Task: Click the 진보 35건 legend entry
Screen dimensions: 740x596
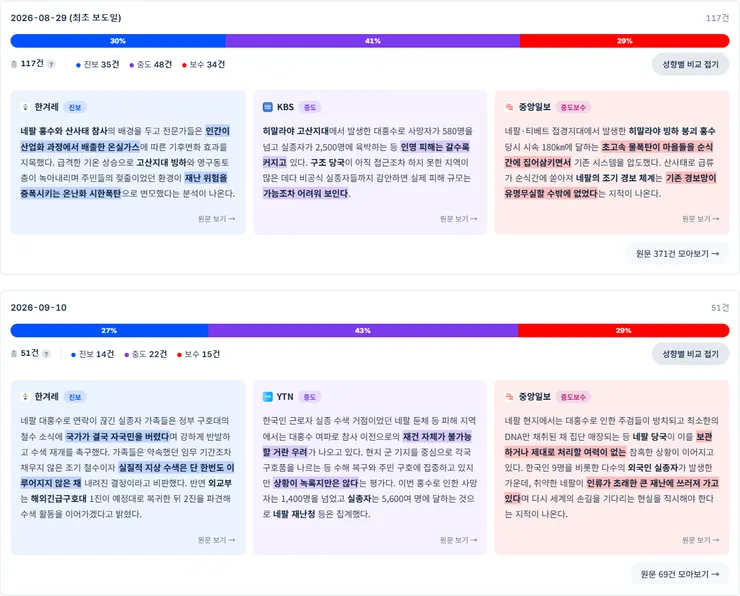Action: (97, 65)
